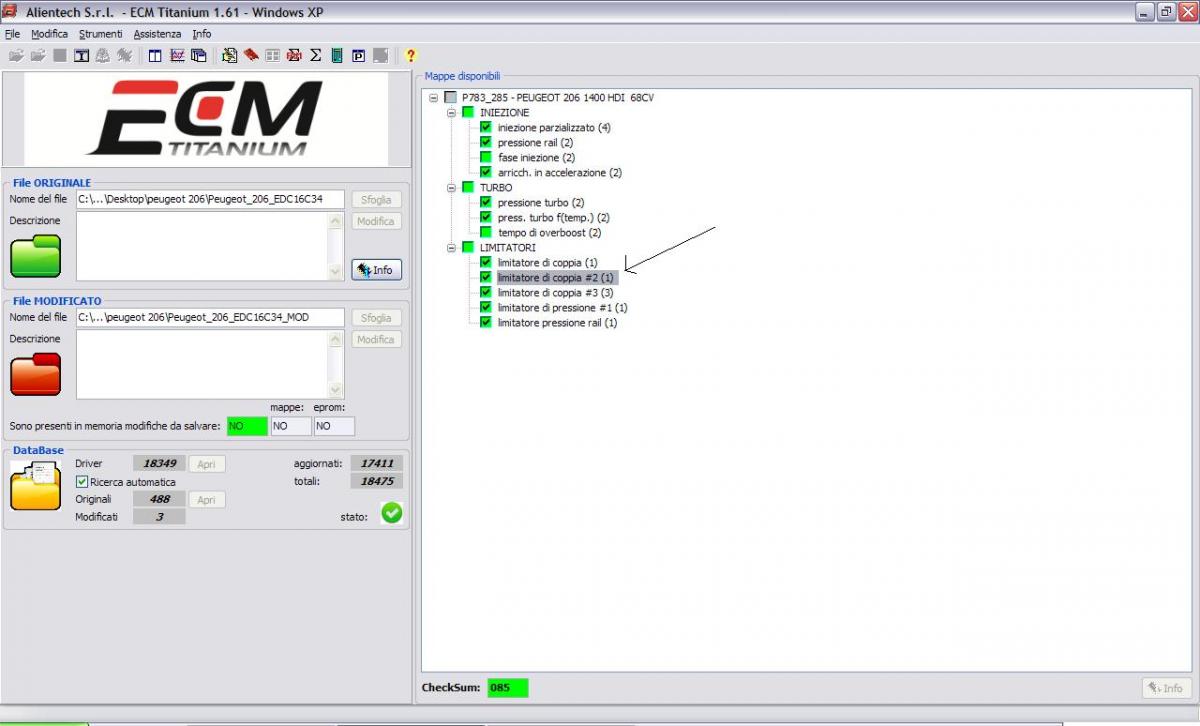Click the Info button in File ORIGINALE
Viewport: 1200px width, 726px height.
coord(376,270)
